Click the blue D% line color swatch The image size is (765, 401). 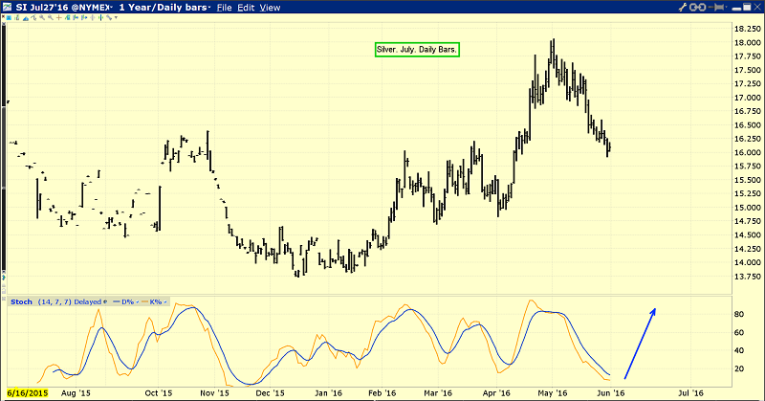[x=116, y=301]
